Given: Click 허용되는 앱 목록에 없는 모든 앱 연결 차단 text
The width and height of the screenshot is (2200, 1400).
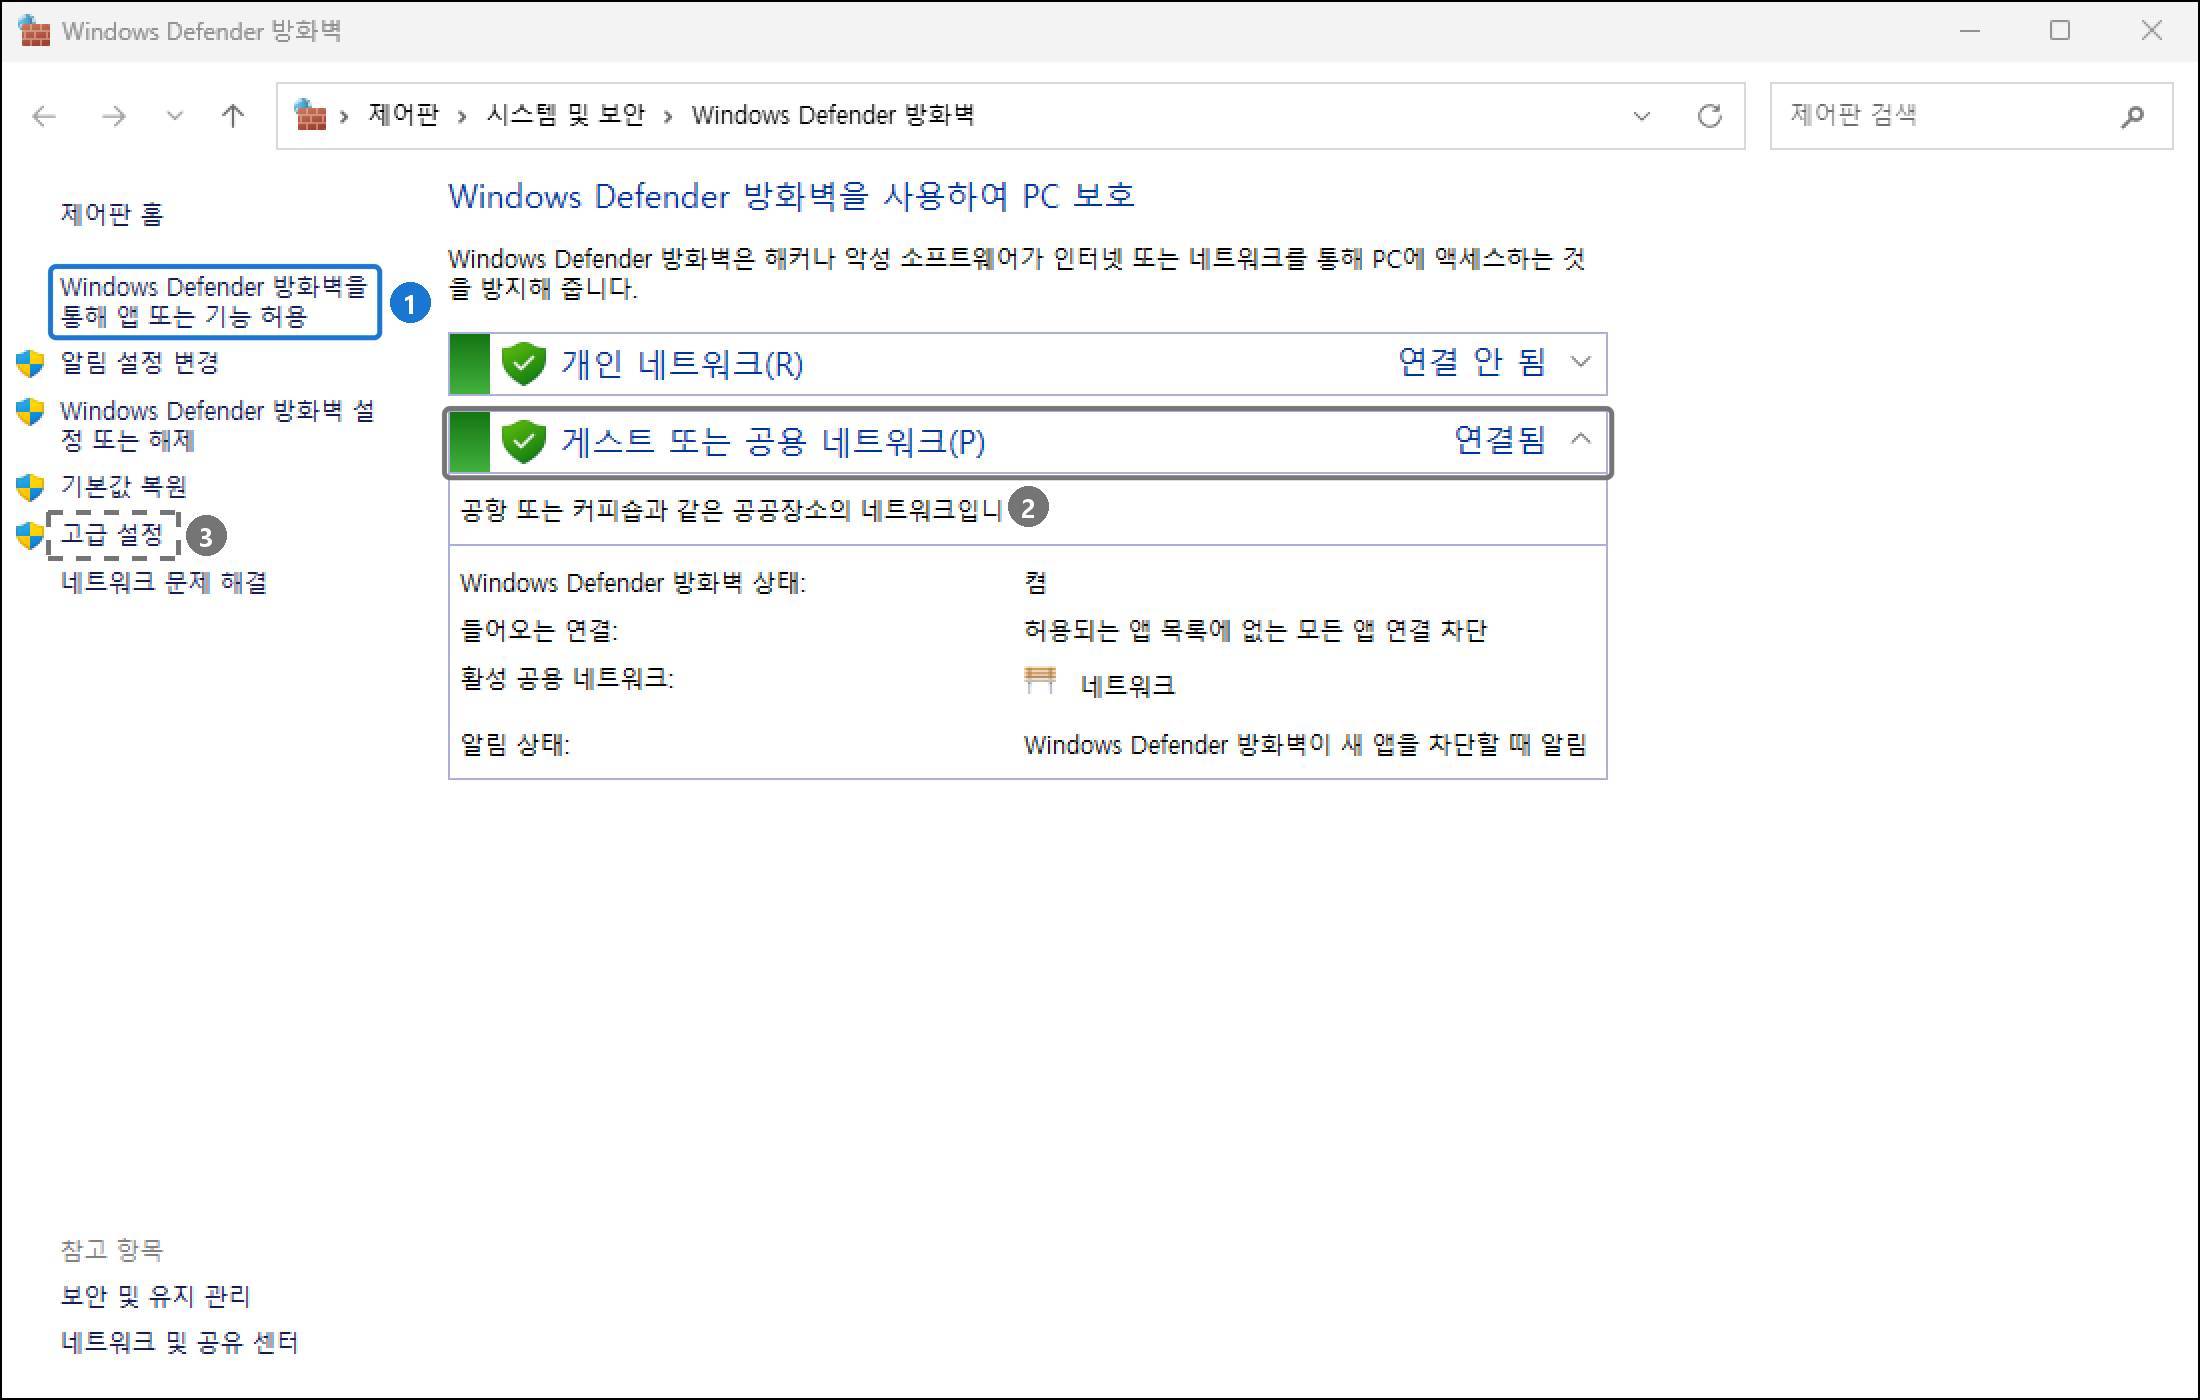Looking at the screenshot, I should (1255, 630).
